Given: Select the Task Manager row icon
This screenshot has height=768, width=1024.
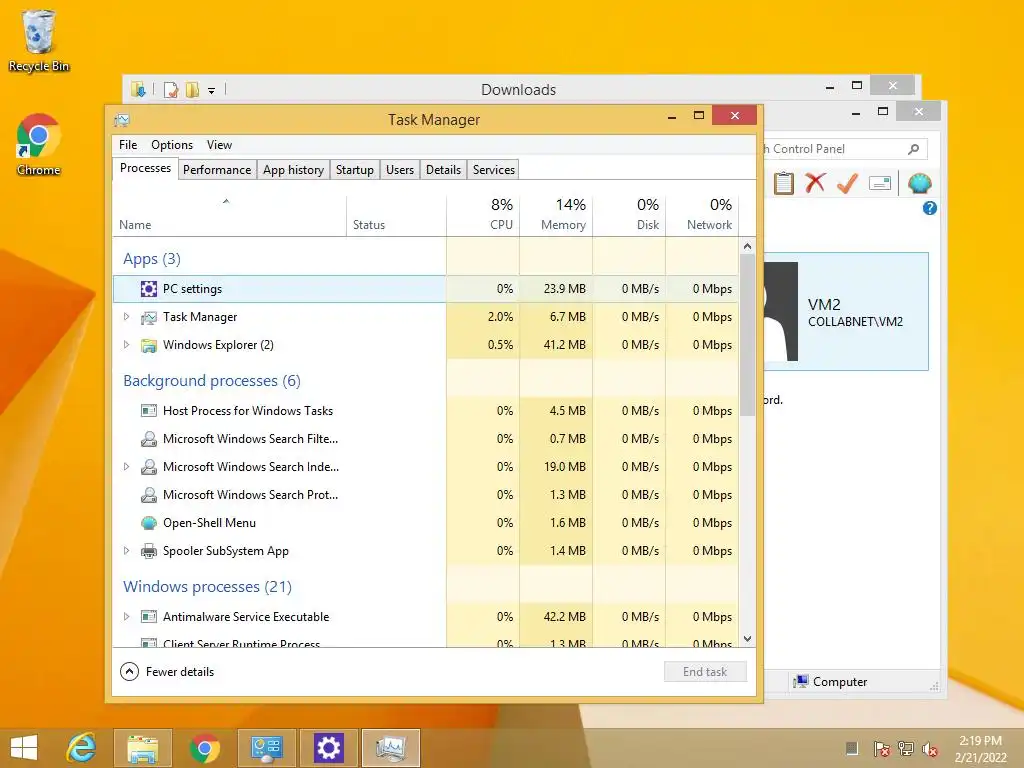Looking at the screenshot, I should [149, 317].
